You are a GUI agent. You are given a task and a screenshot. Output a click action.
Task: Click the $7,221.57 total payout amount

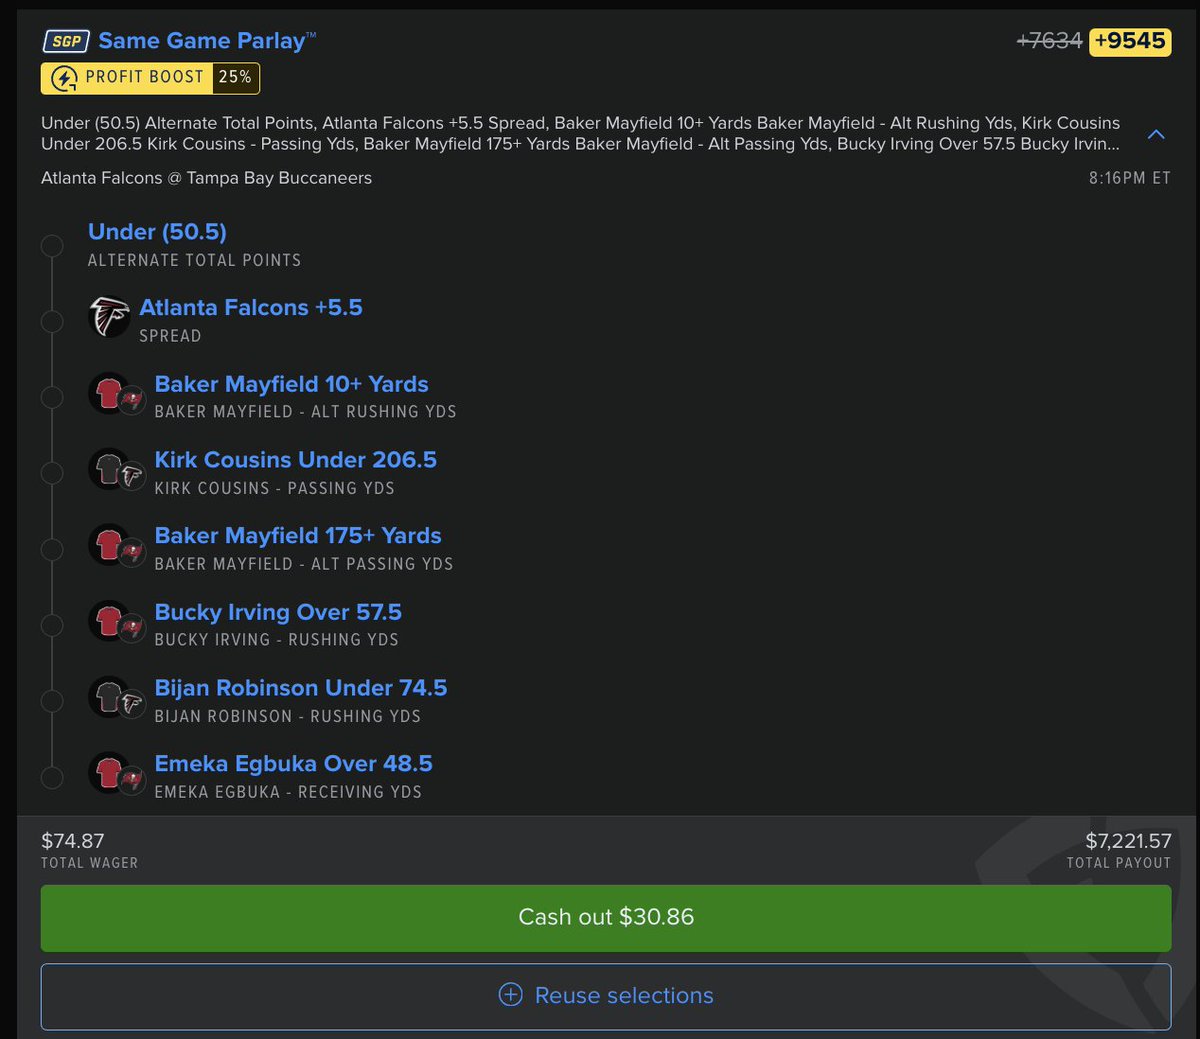click(1128, 841)
